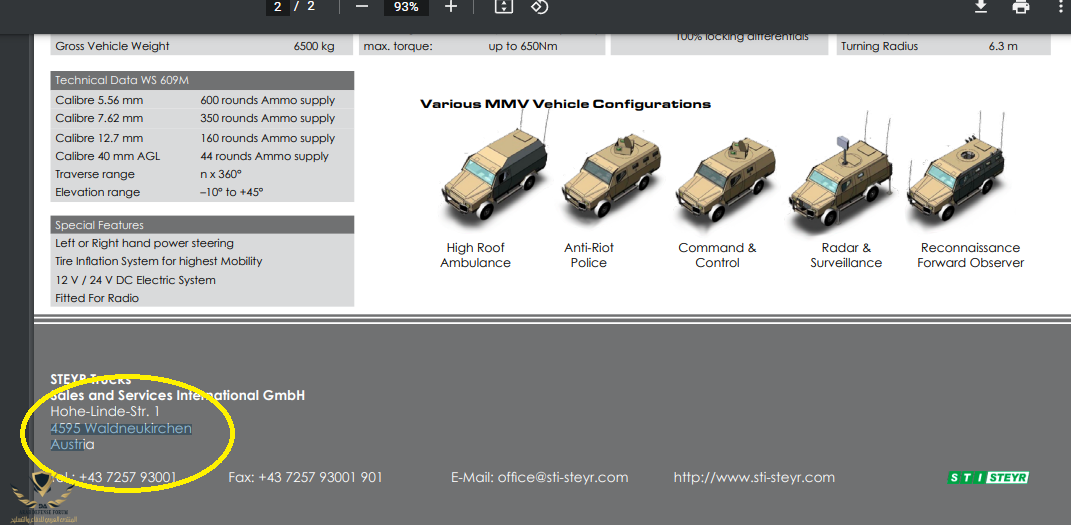
Task: Click the STI STEYR logo
Action: point(987,477)
